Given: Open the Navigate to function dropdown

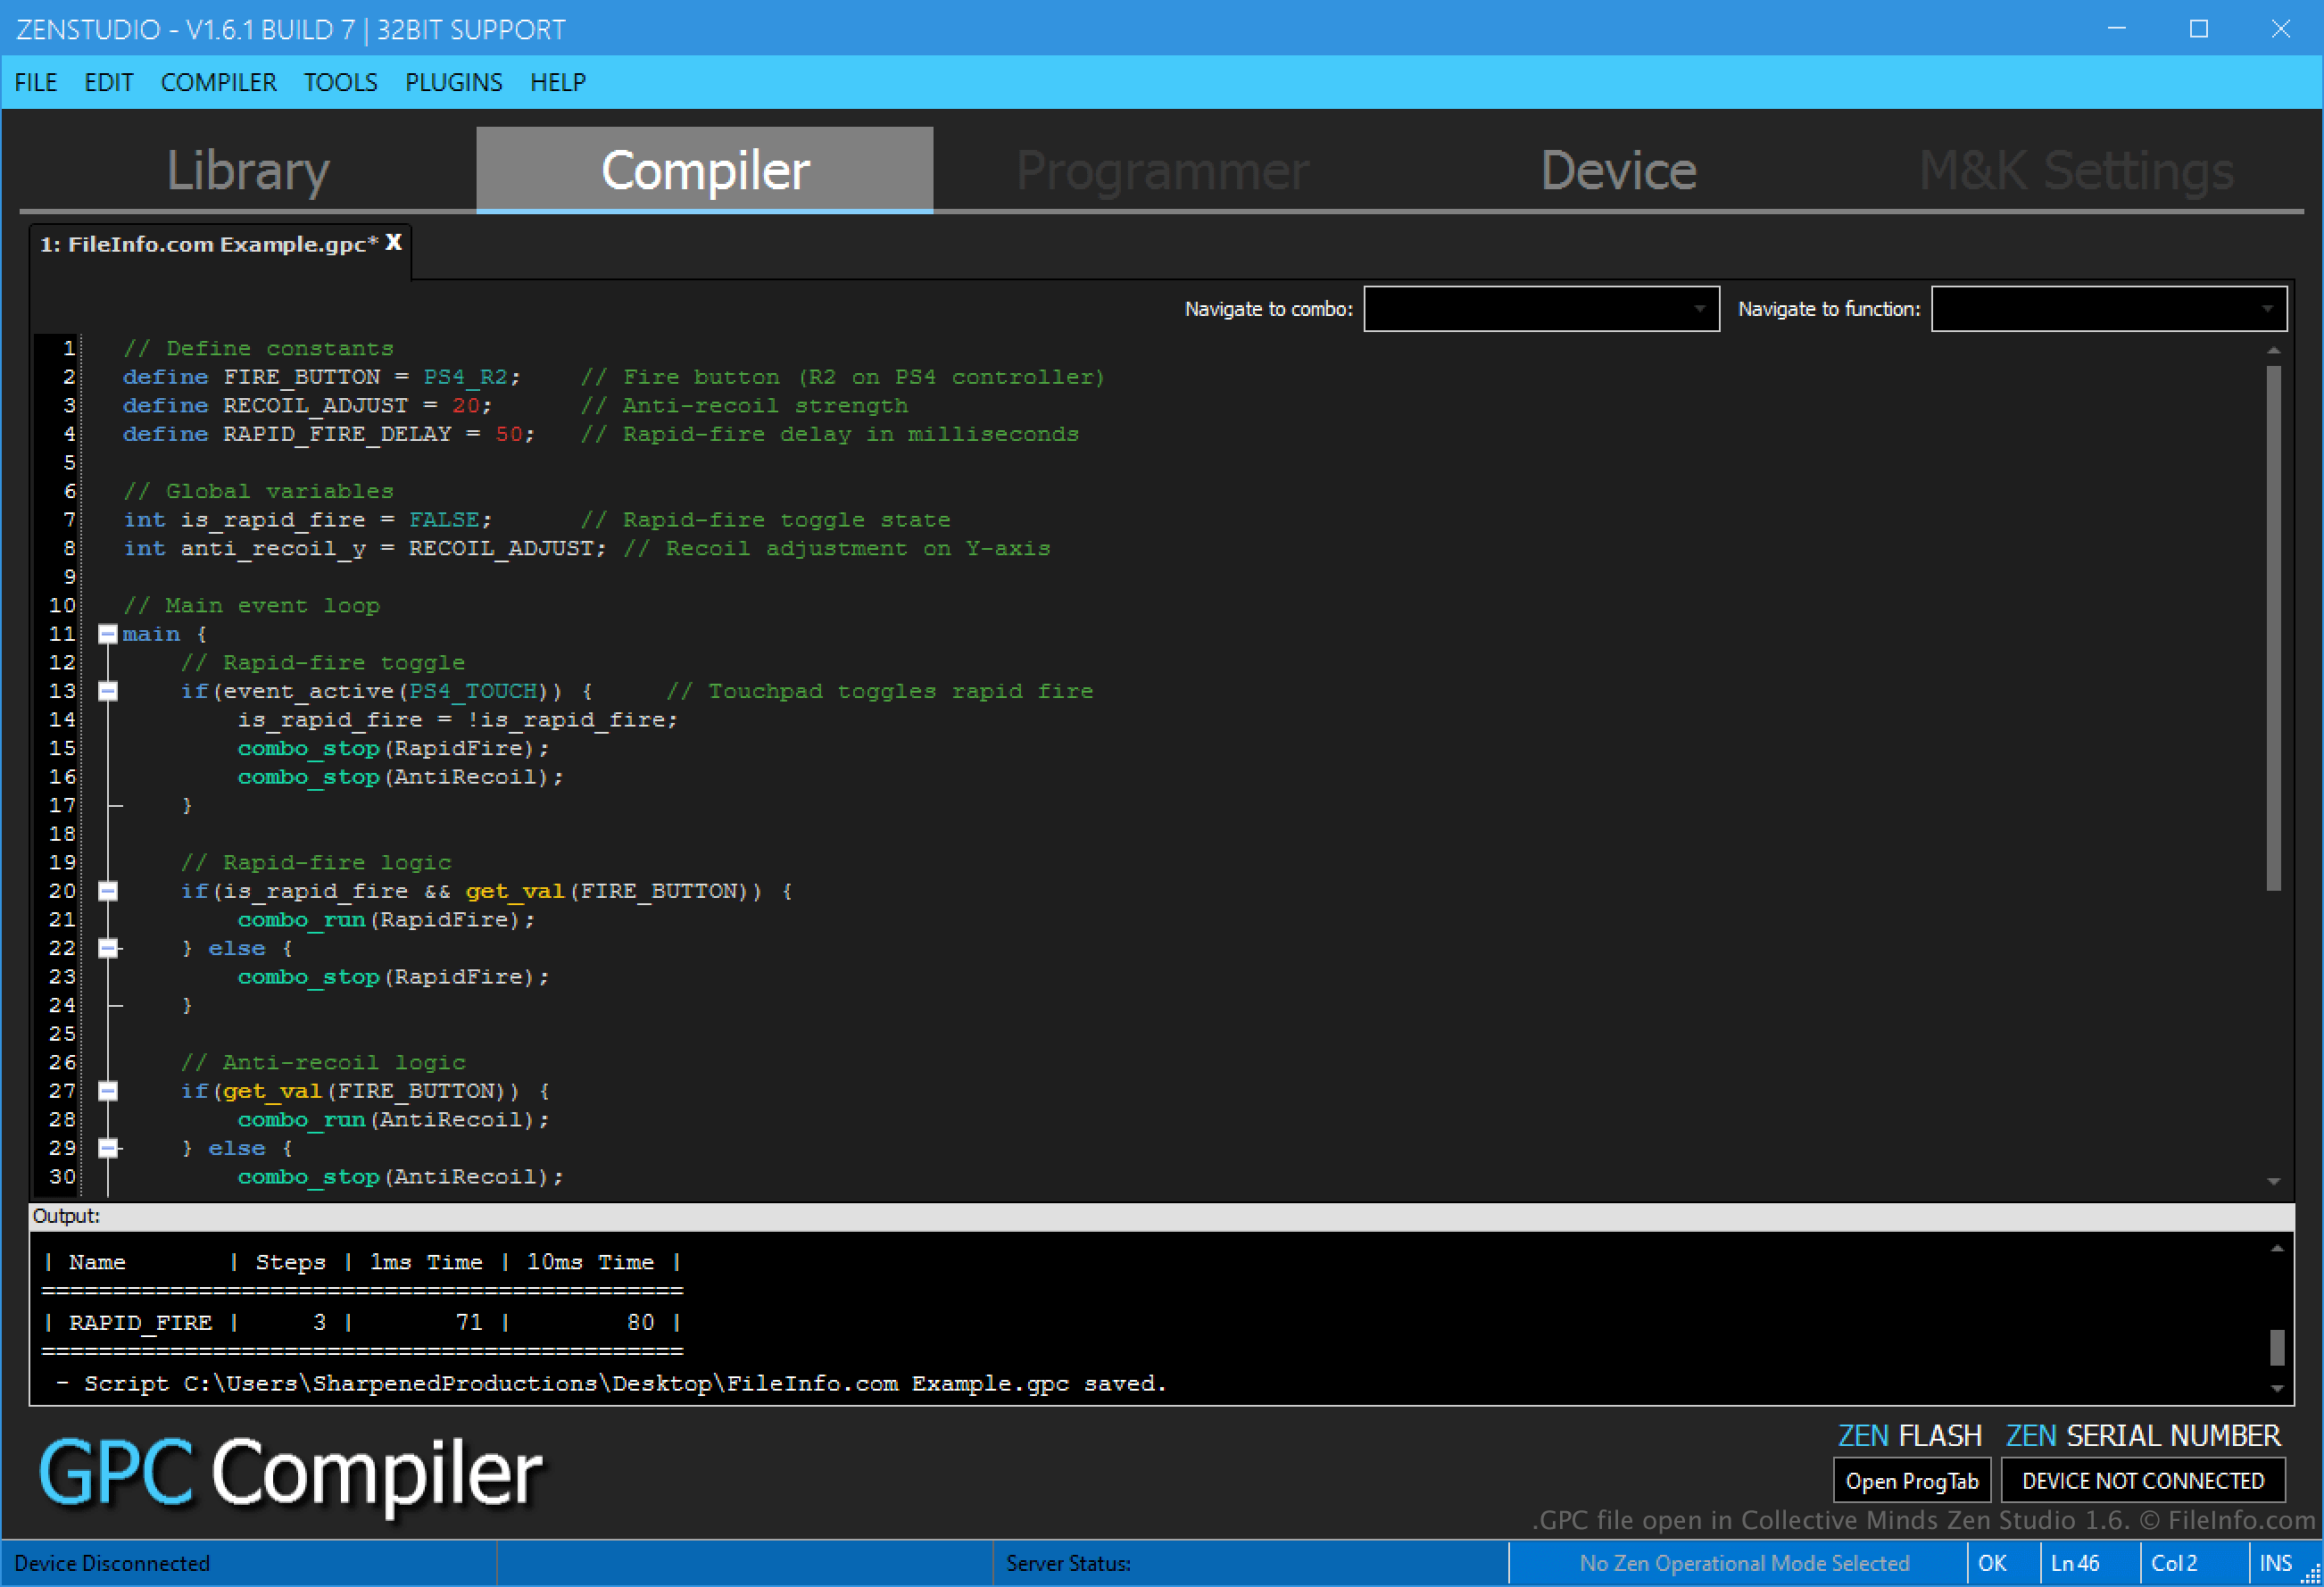Looking at the screenshot, I should coord(2108,309).
